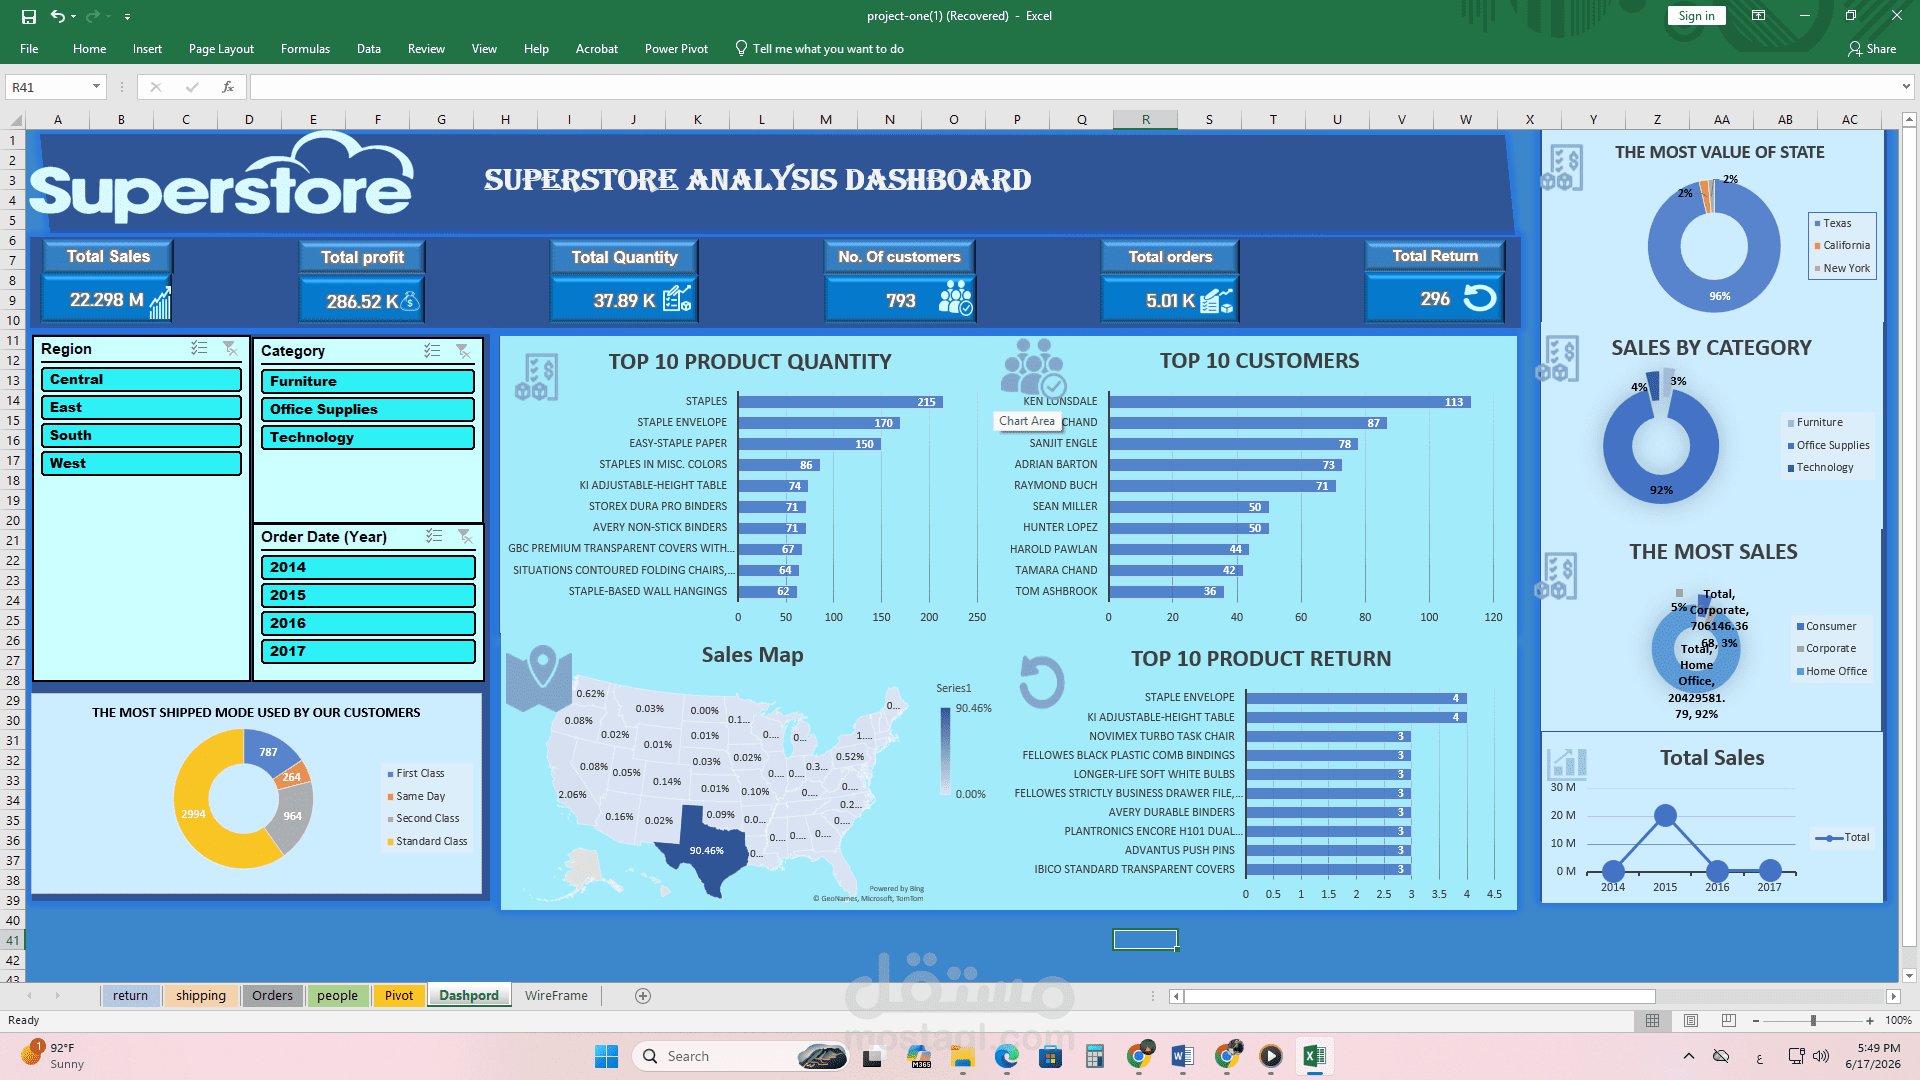This screenshot has width=1920, height=1080.
Task: Click the Save icon in title bar
Action: point(28,16)
